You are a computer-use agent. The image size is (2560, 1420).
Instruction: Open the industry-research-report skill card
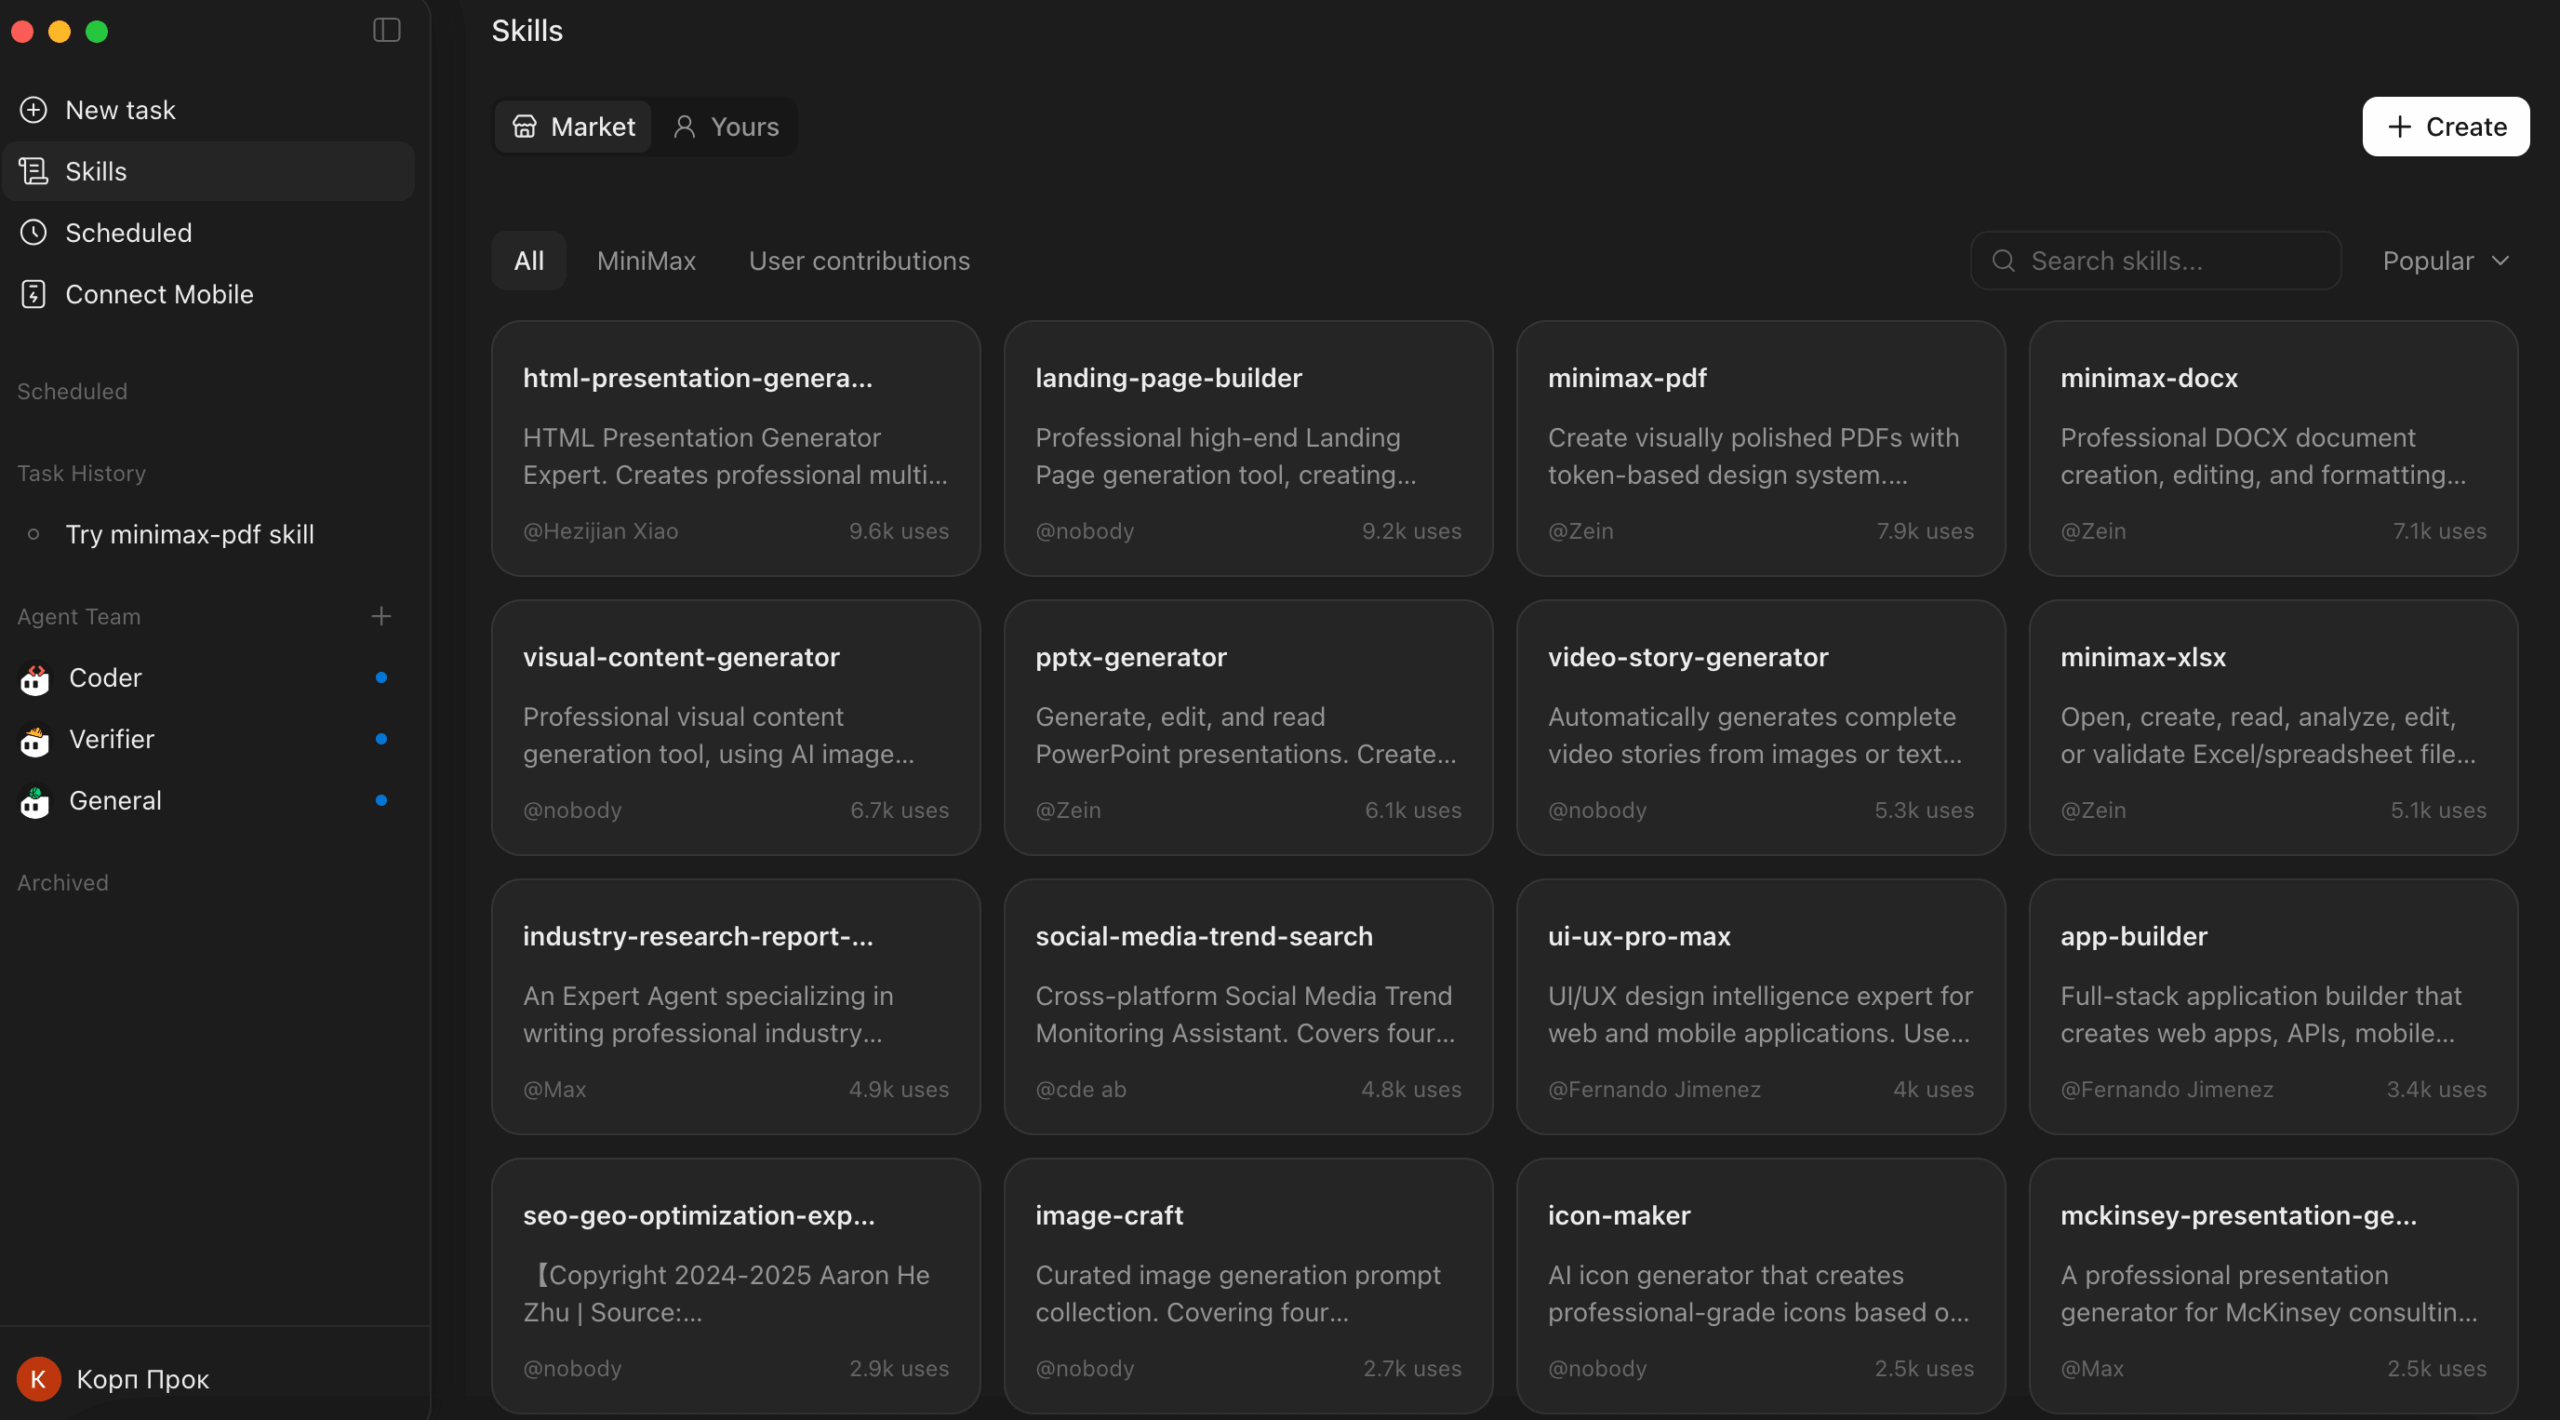tap(736, 1006)
